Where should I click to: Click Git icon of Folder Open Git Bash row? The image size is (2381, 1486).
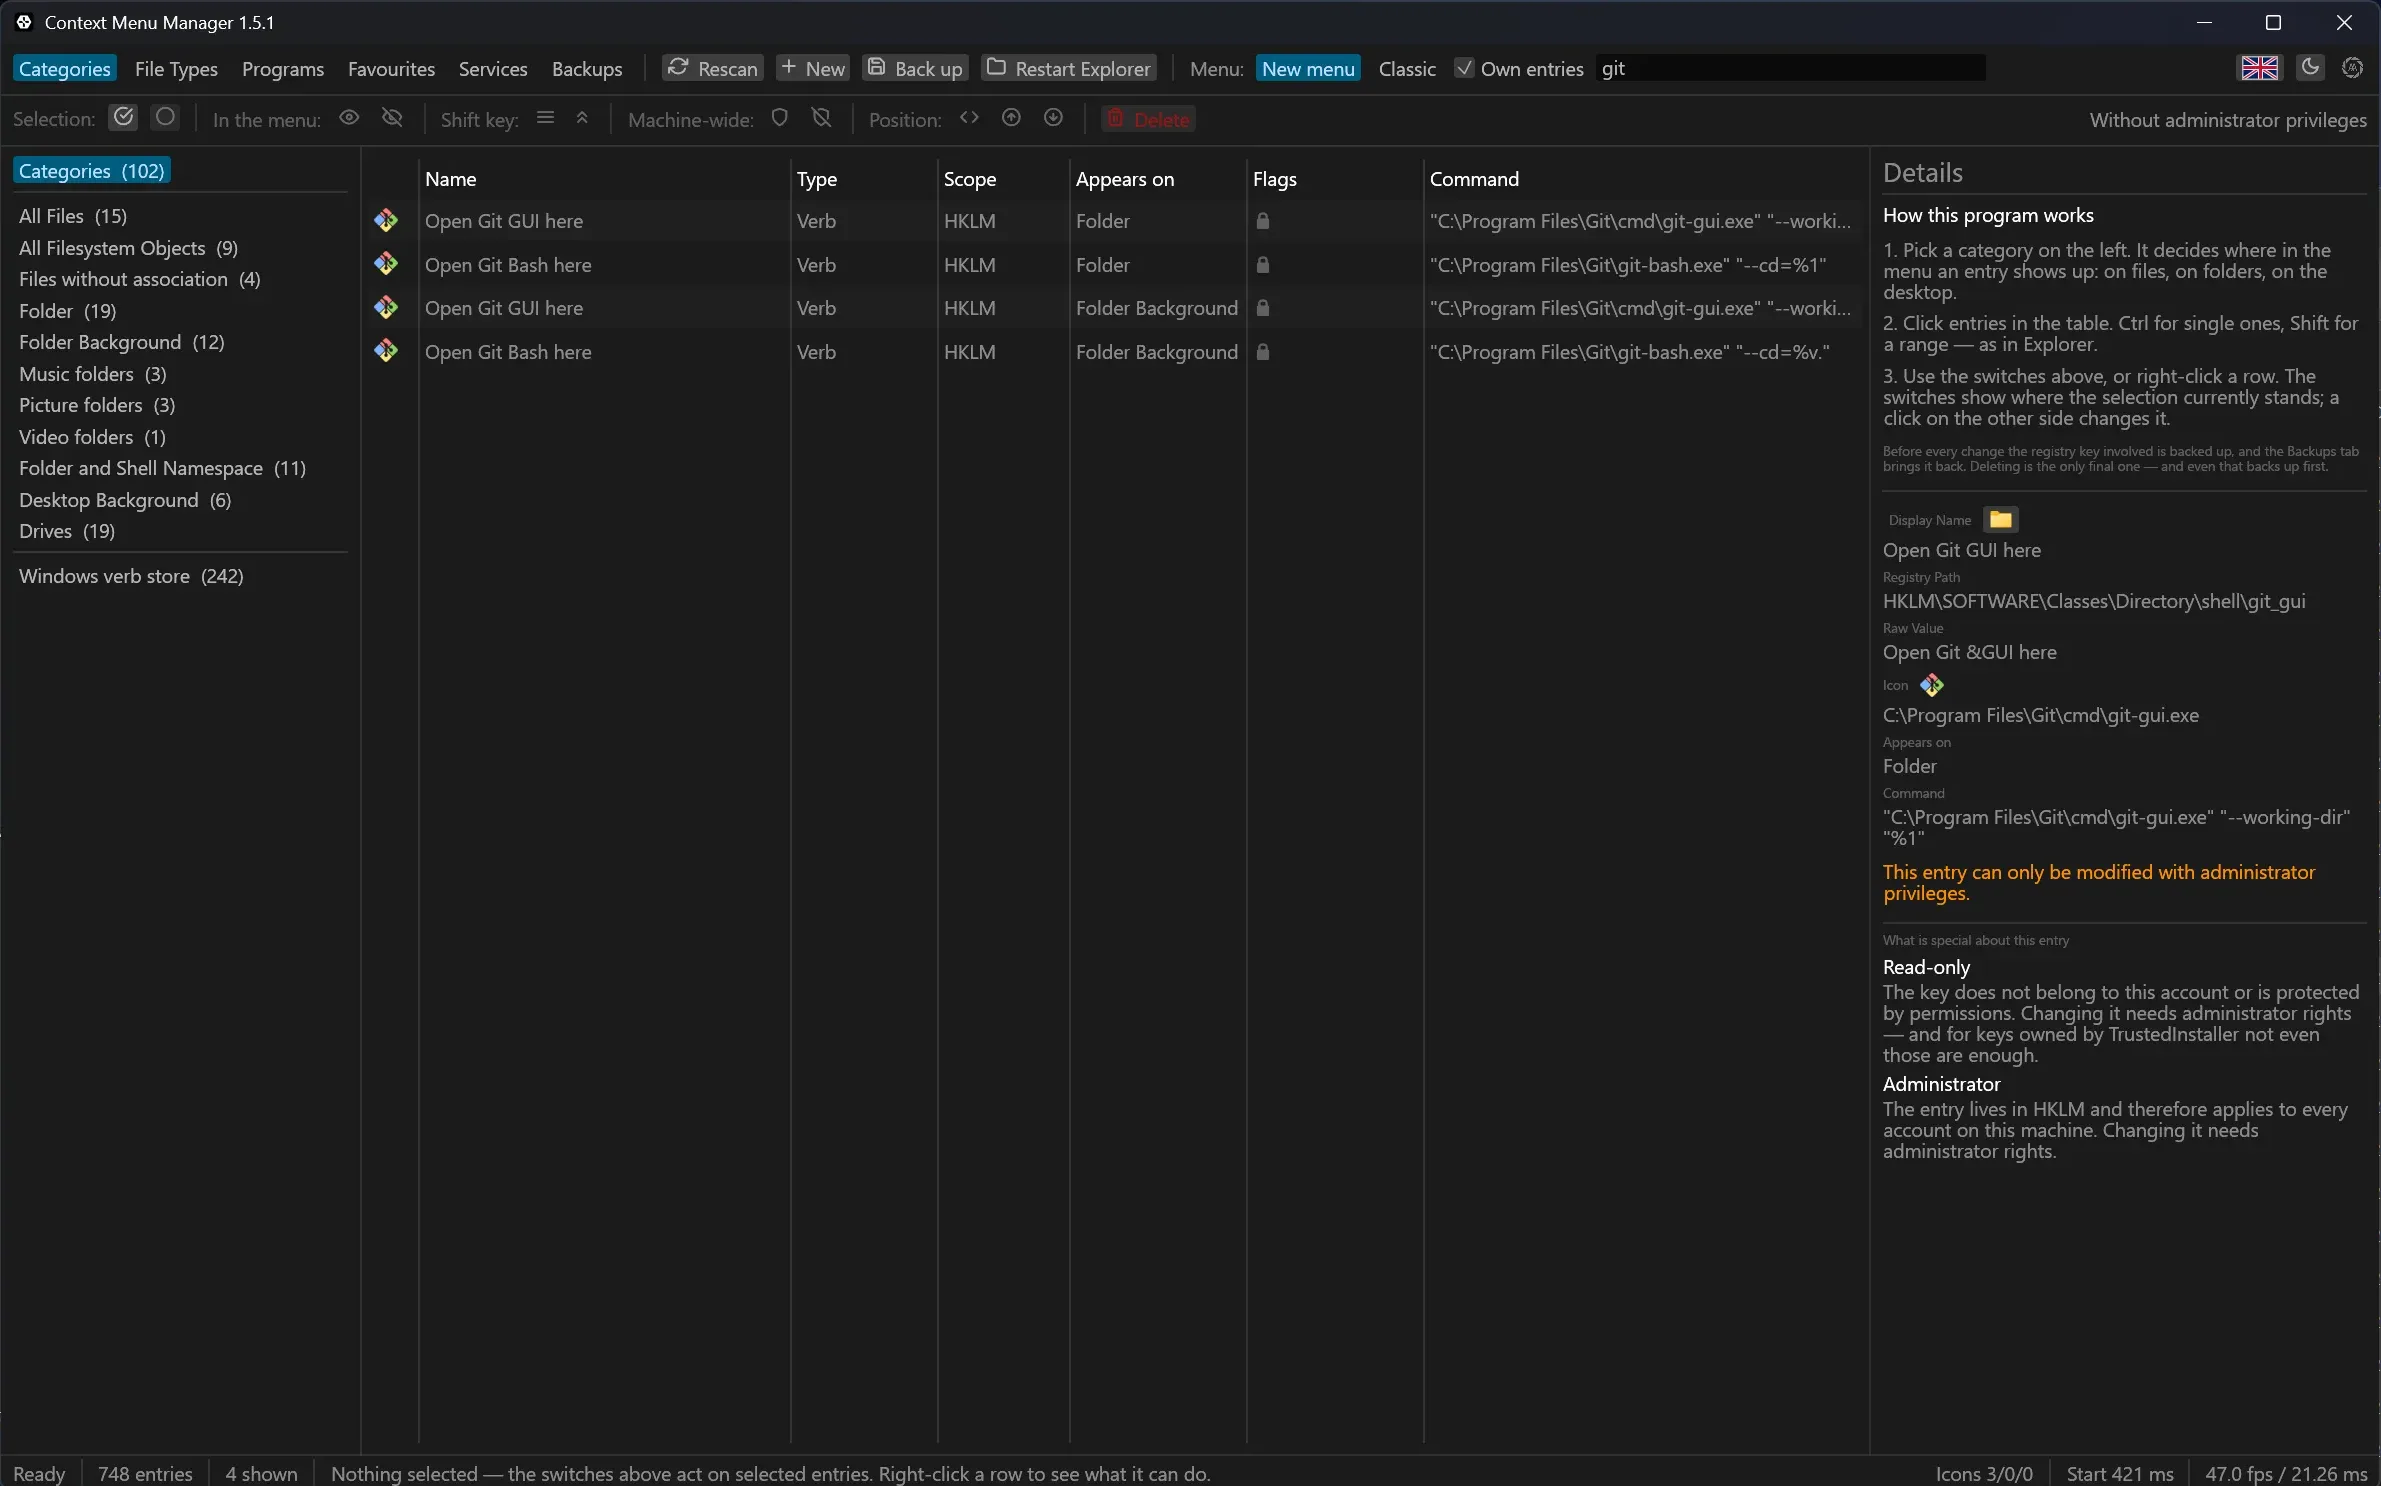pyautogui.click(x=386, y=264)
